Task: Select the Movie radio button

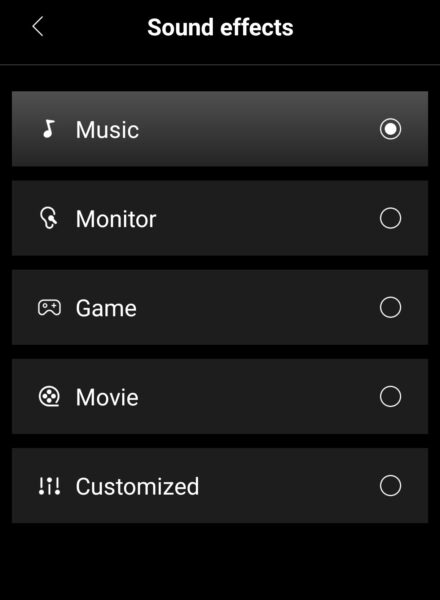Action: [x=390, y=396]
